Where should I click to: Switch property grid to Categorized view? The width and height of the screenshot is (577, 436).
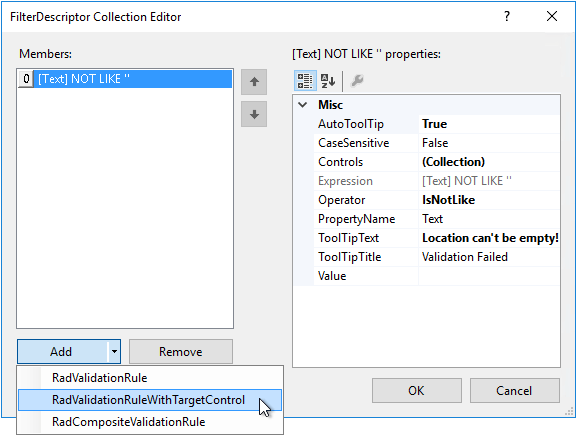[305, 81]
